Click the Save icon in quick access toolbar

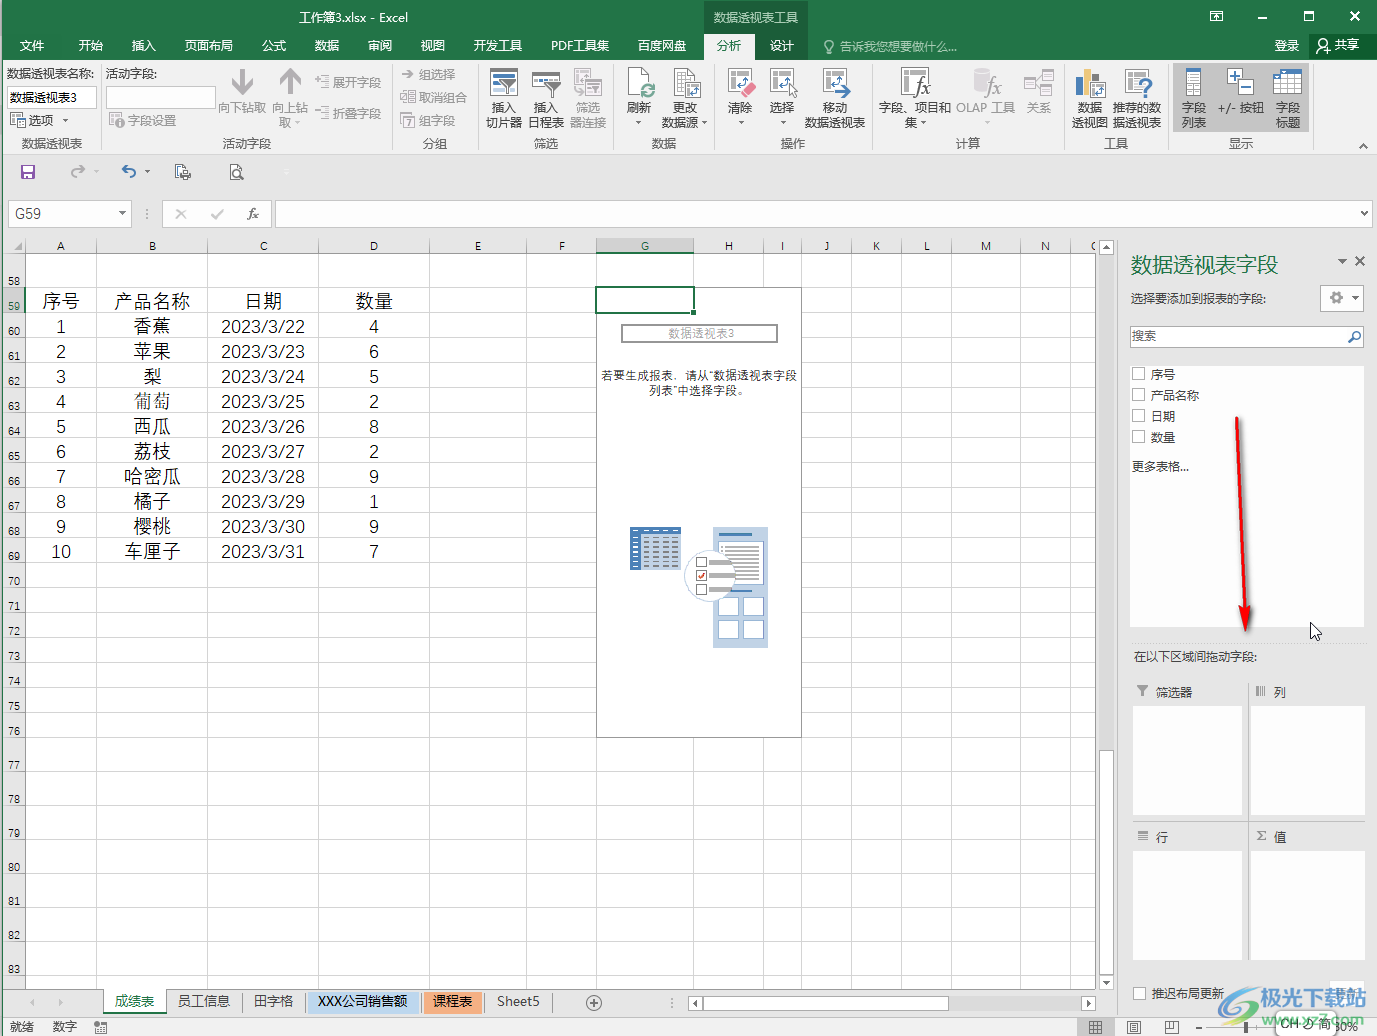(x=28, y=172)
